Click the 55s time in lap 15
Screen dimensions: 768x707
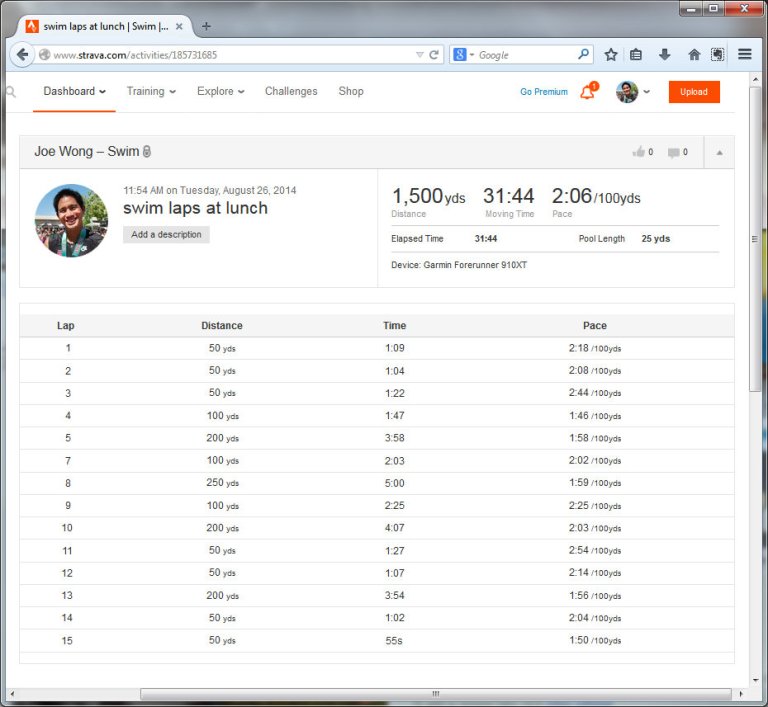[x=394, y=640]
